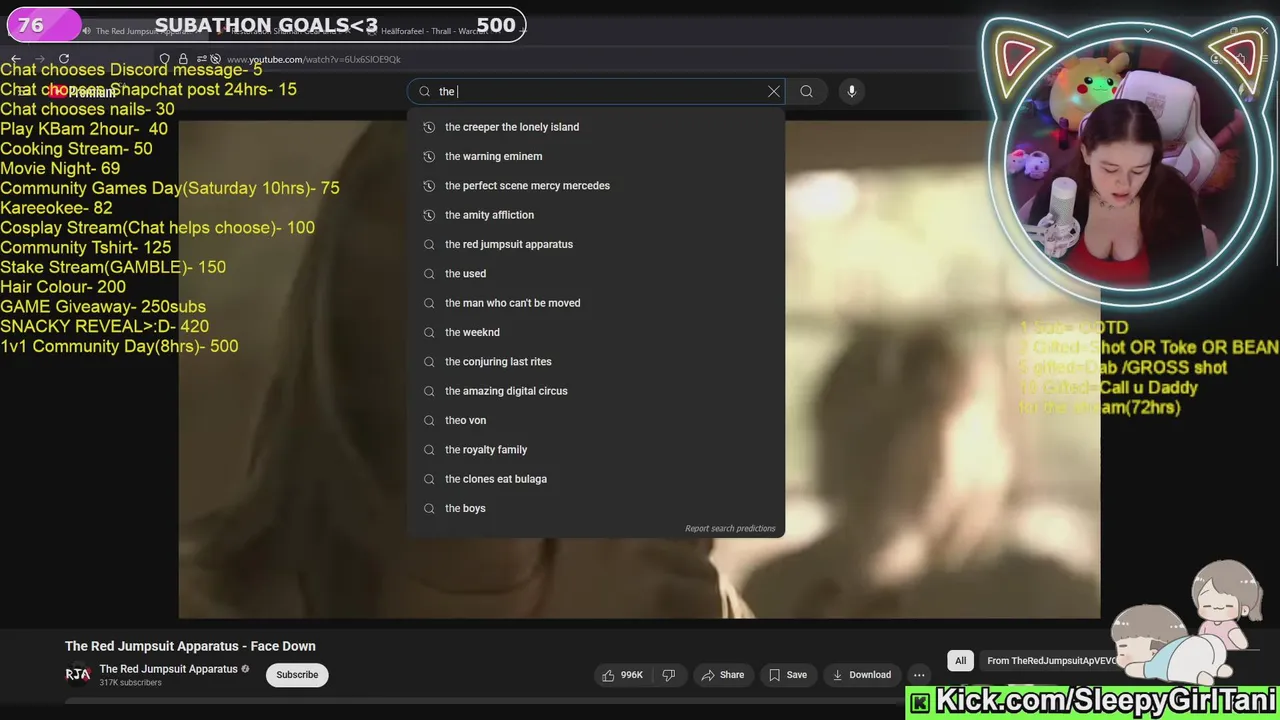
Task: Click the search magnifier button
Action: point(806,91)
